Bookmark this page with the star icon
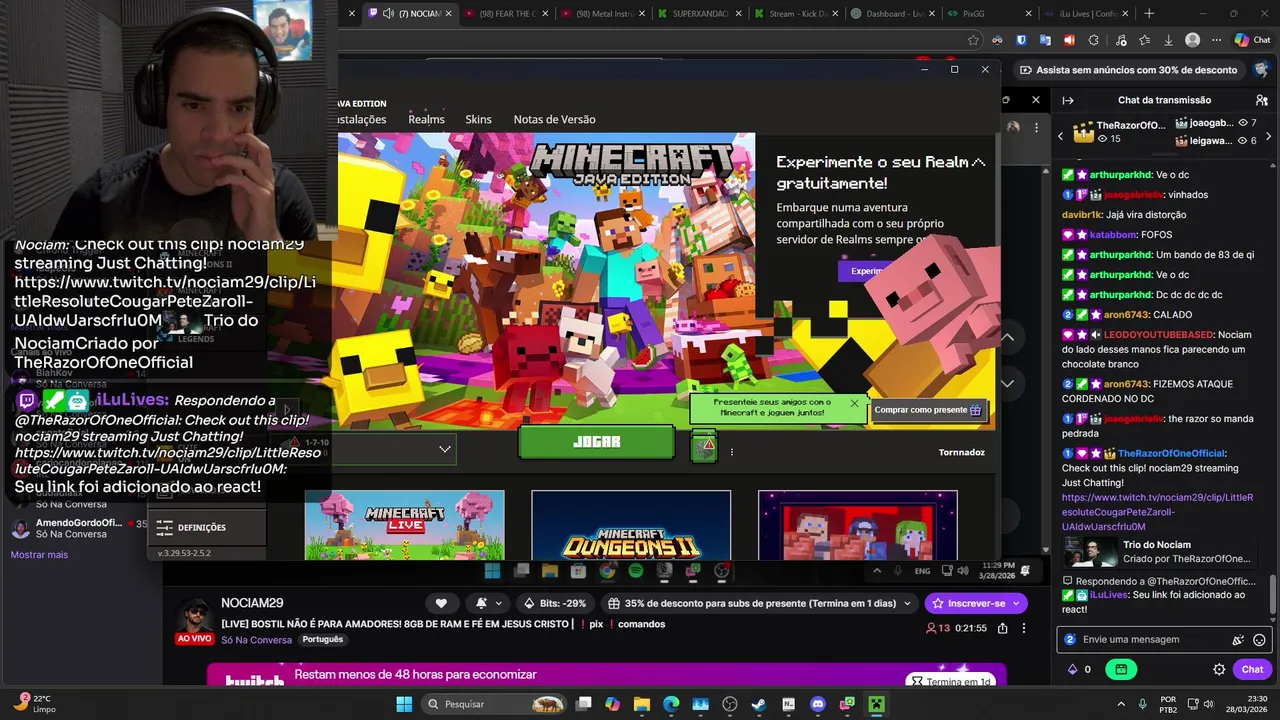The width and height of the screenshot is (1280, 720). pos(973,40)
